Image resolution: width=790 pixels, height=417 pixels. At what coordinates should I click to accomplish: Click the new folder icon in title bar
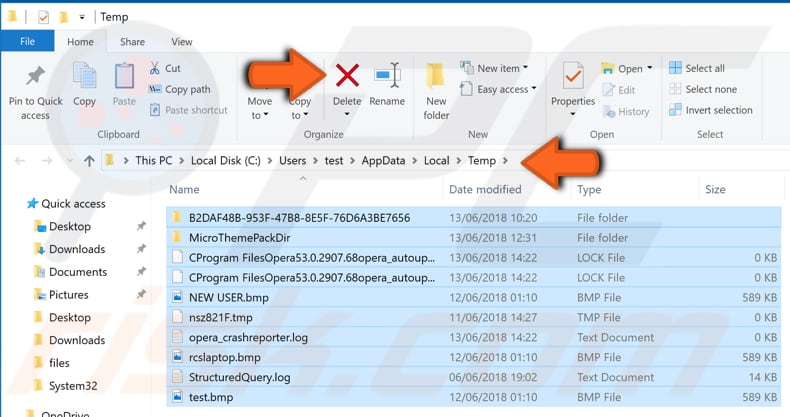[63, 17]
